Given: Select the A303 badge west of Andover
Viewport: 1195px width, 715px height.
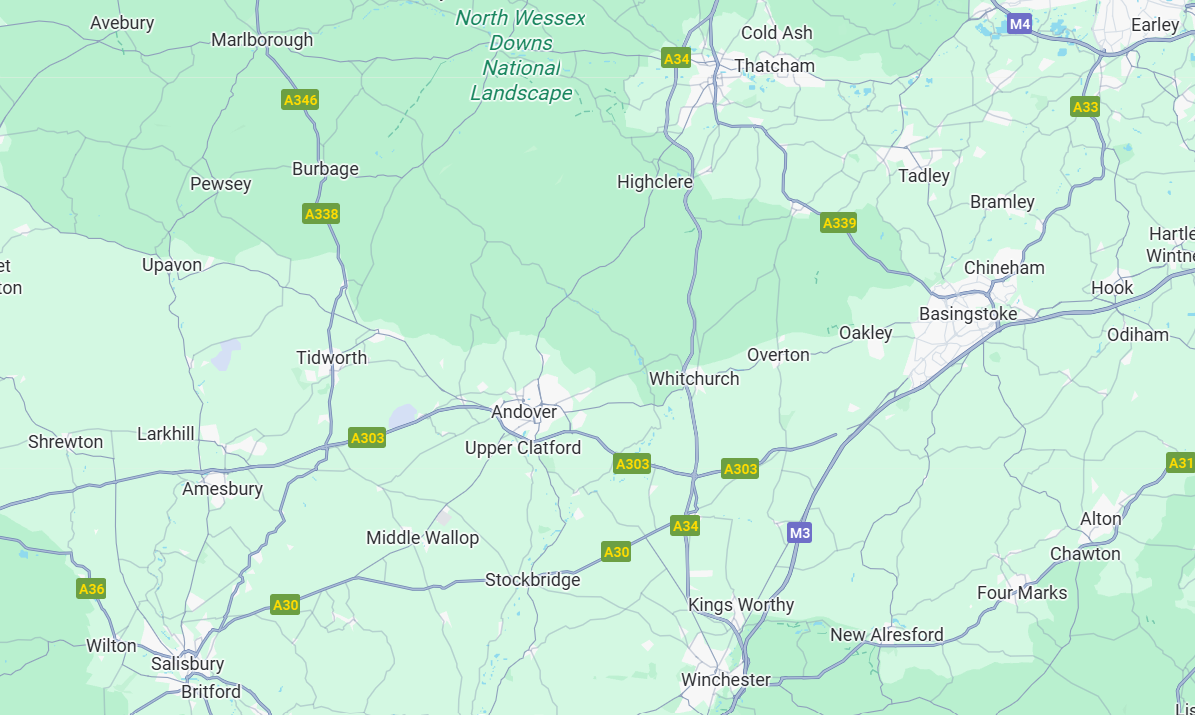Looking at the screenshot, I should 367,438.
